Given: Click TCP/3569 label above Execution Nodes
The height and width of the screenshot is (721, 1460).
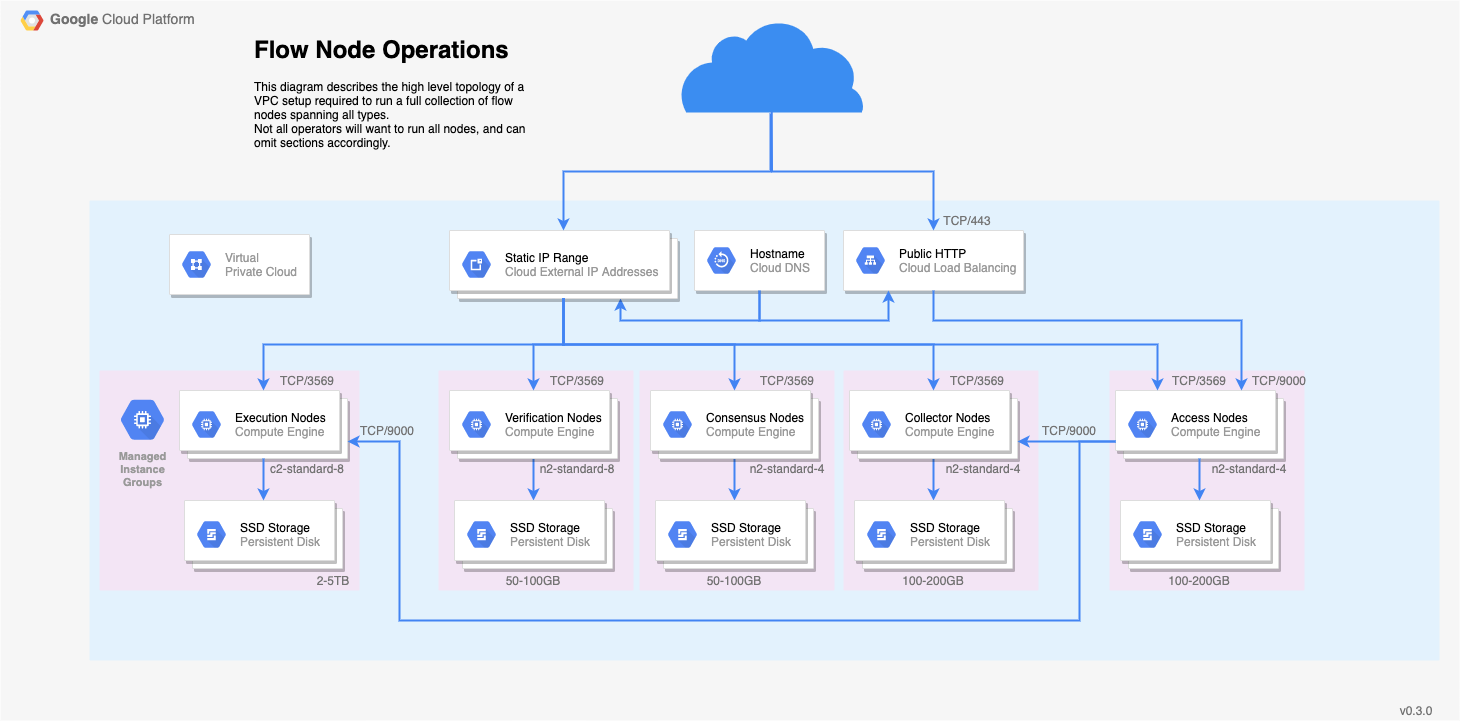Looking at the screenshot, I should click(307, 381).
